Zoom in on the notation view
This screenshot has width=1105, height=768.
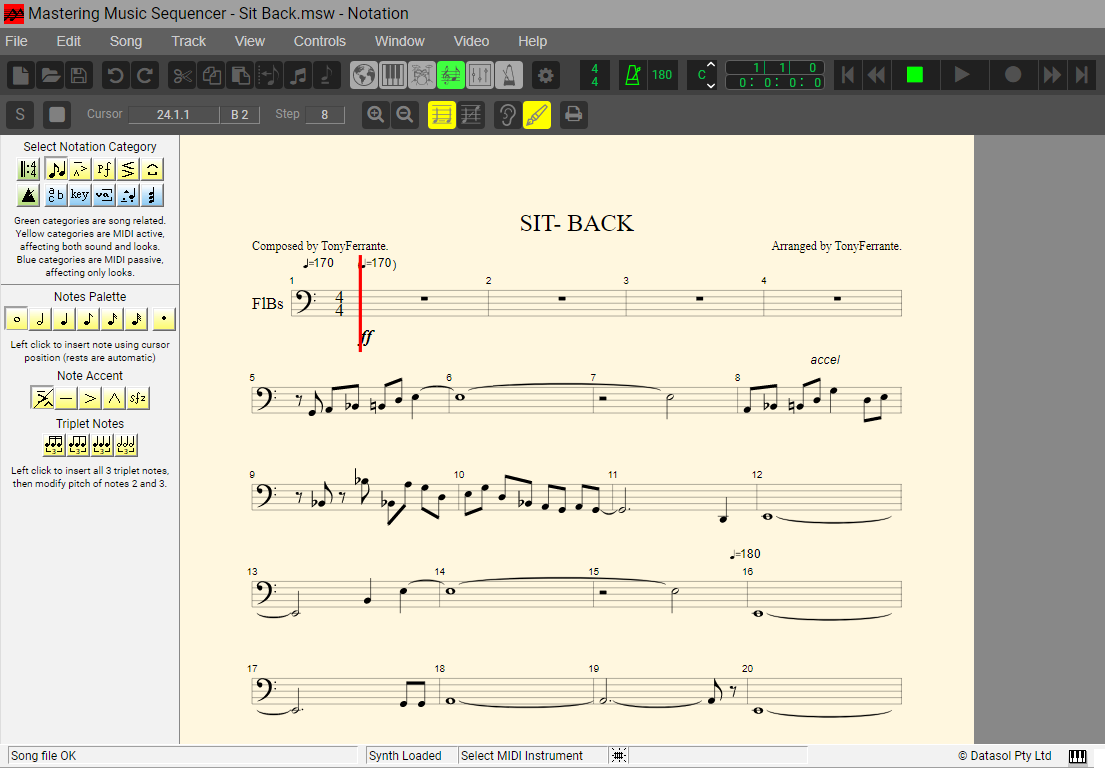click(376, 115)
